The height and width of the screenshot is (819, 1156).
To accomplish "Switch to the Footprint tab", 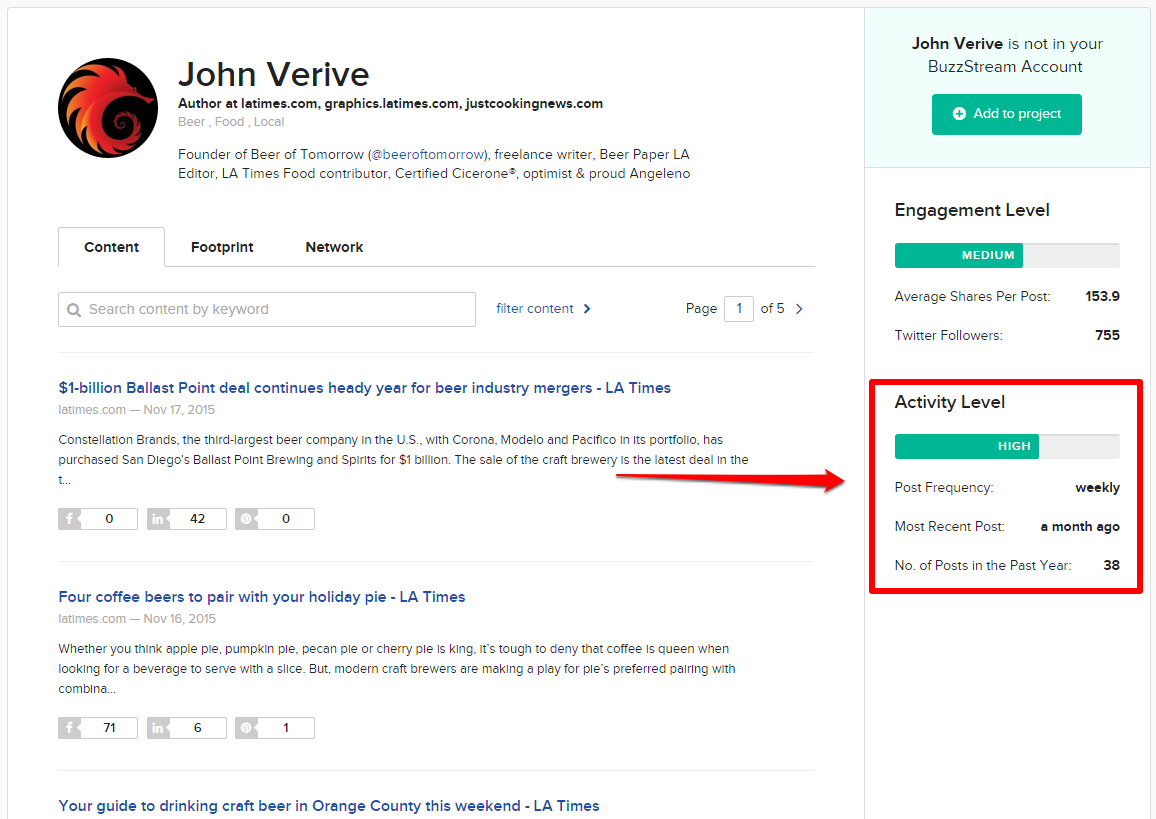I will [x=221, y=246].
